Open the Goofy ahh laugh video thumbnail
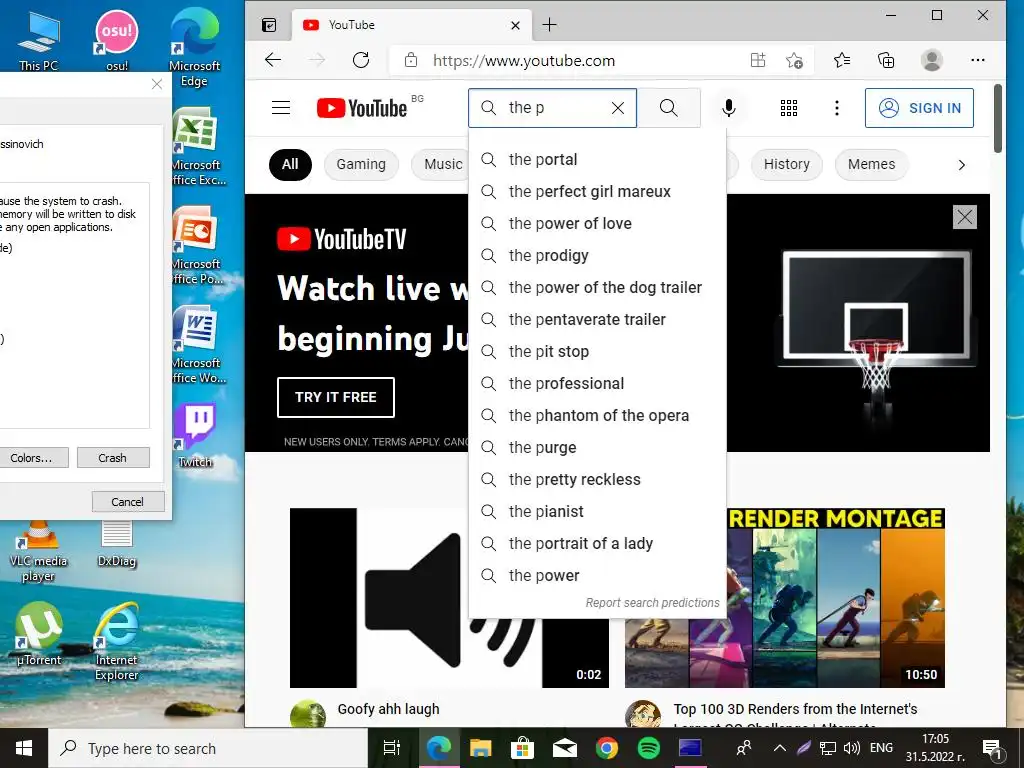The height and width of the screenshot is (768, 1024). pos(449,598)
